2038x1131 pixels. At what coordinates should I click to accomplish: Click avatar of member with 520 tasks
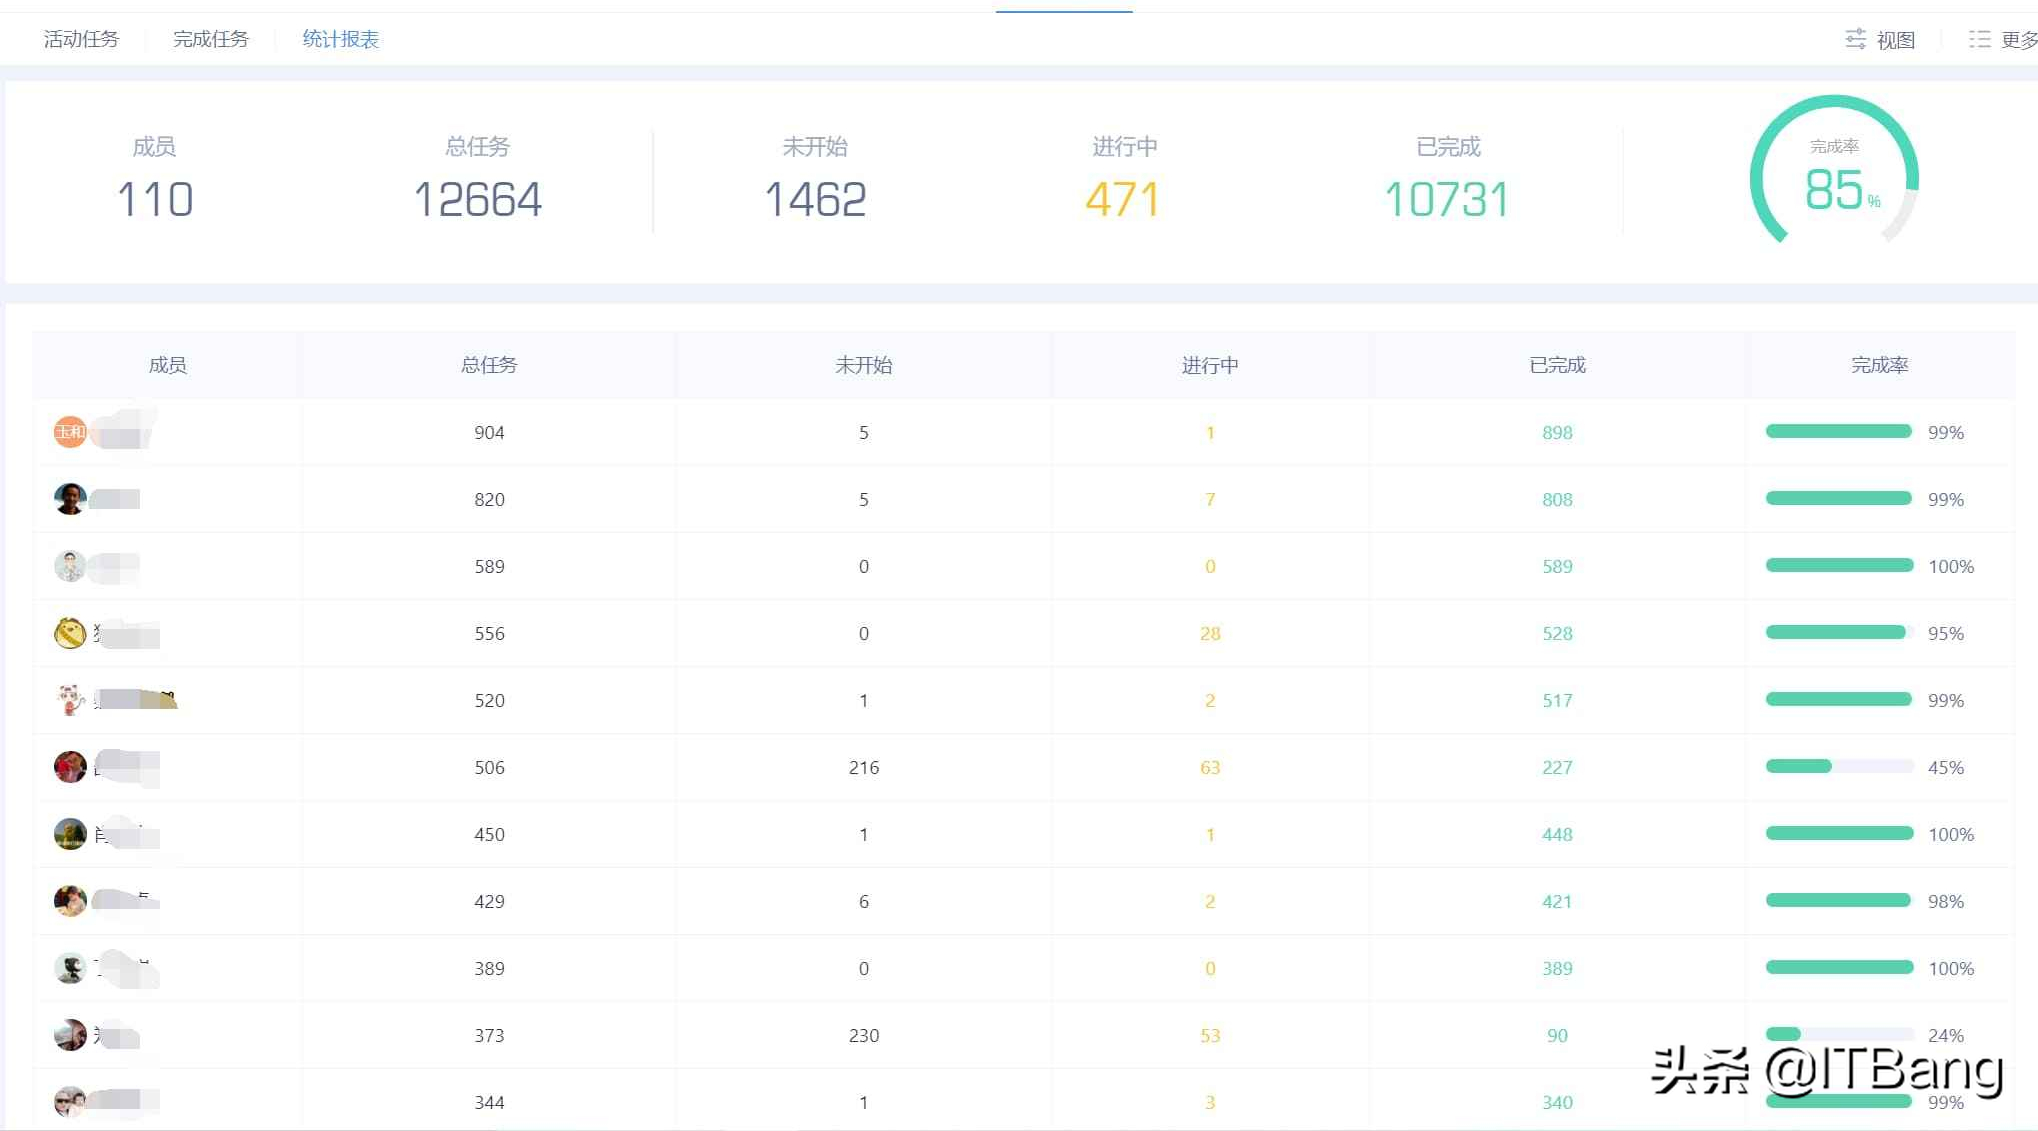pos(70,700)
